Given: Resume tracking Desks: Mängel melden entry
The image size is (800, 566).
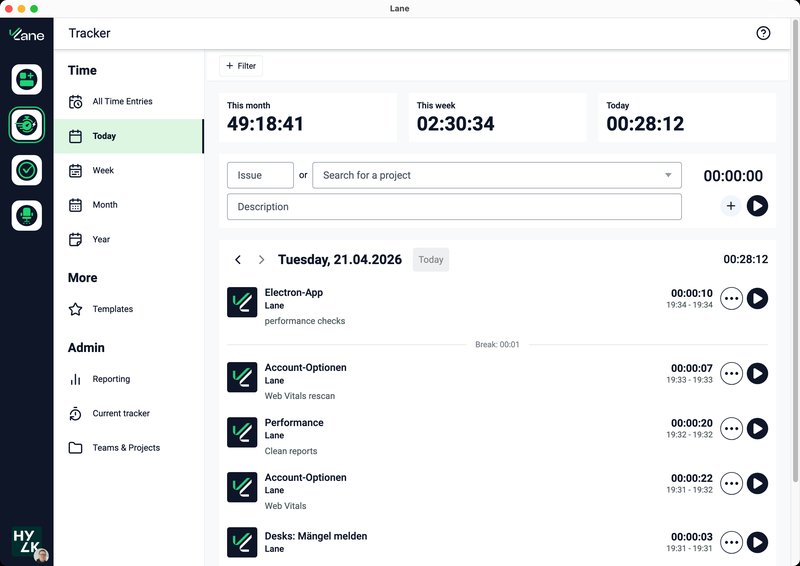Looking at the screenshot, I should point(757,542).
